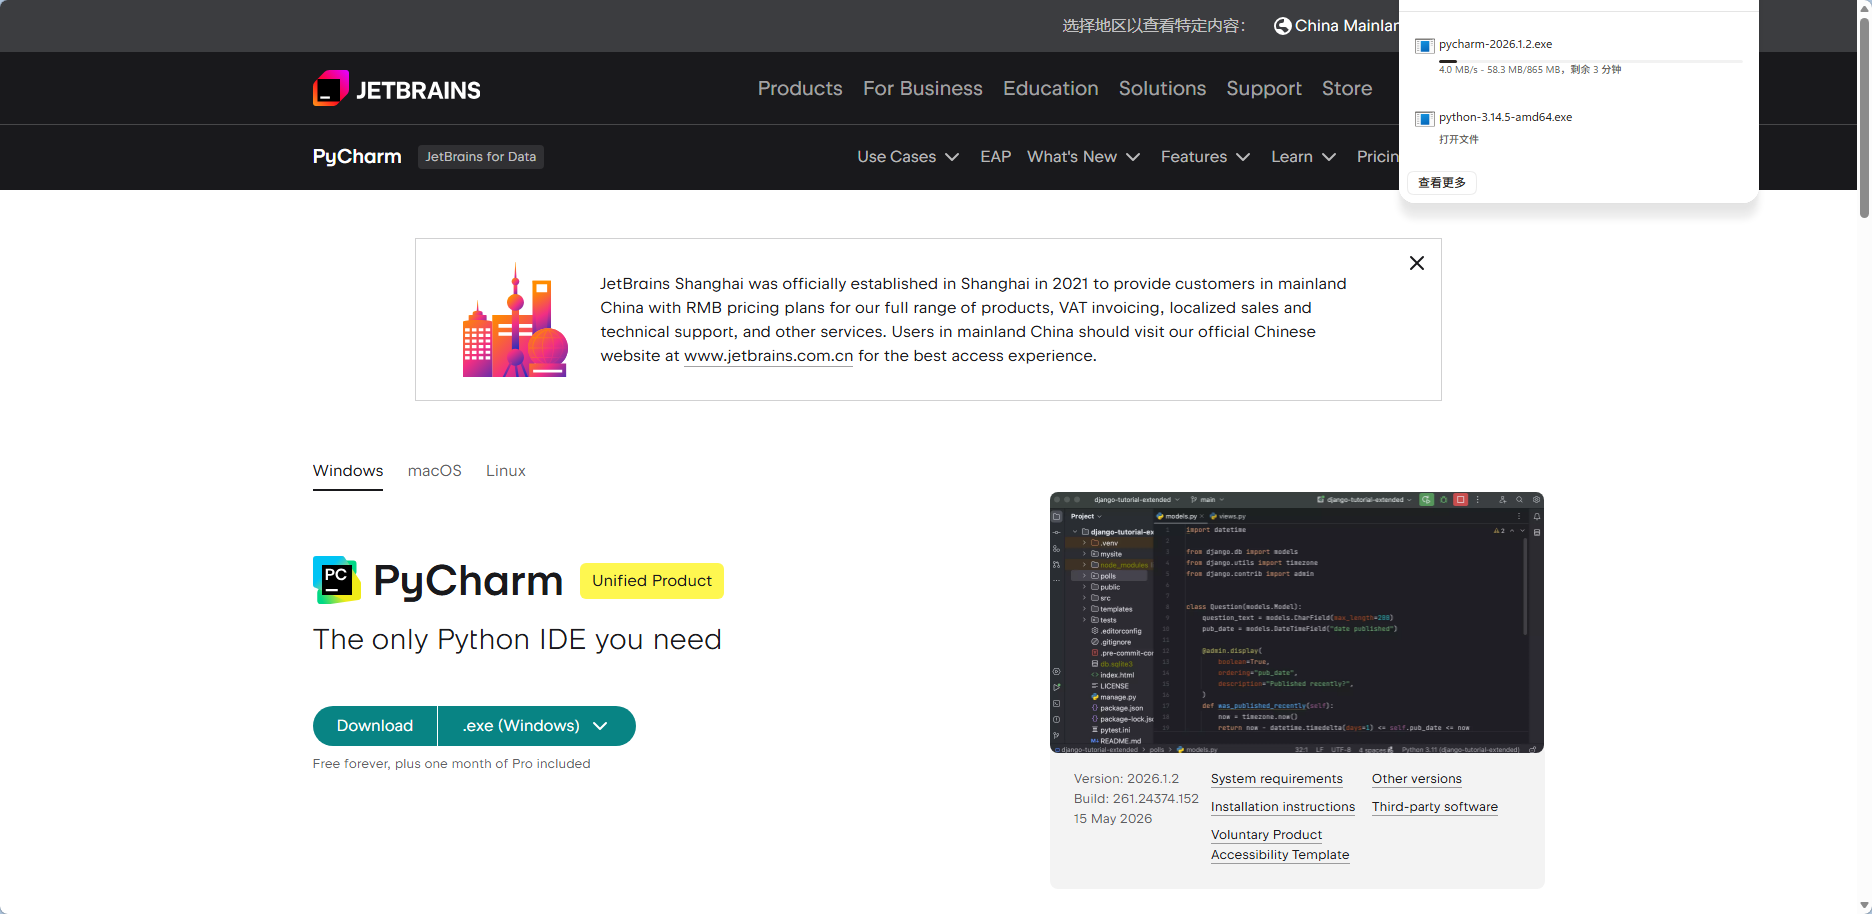
Task: Open Other versions link
Action: coord(1417,779)
